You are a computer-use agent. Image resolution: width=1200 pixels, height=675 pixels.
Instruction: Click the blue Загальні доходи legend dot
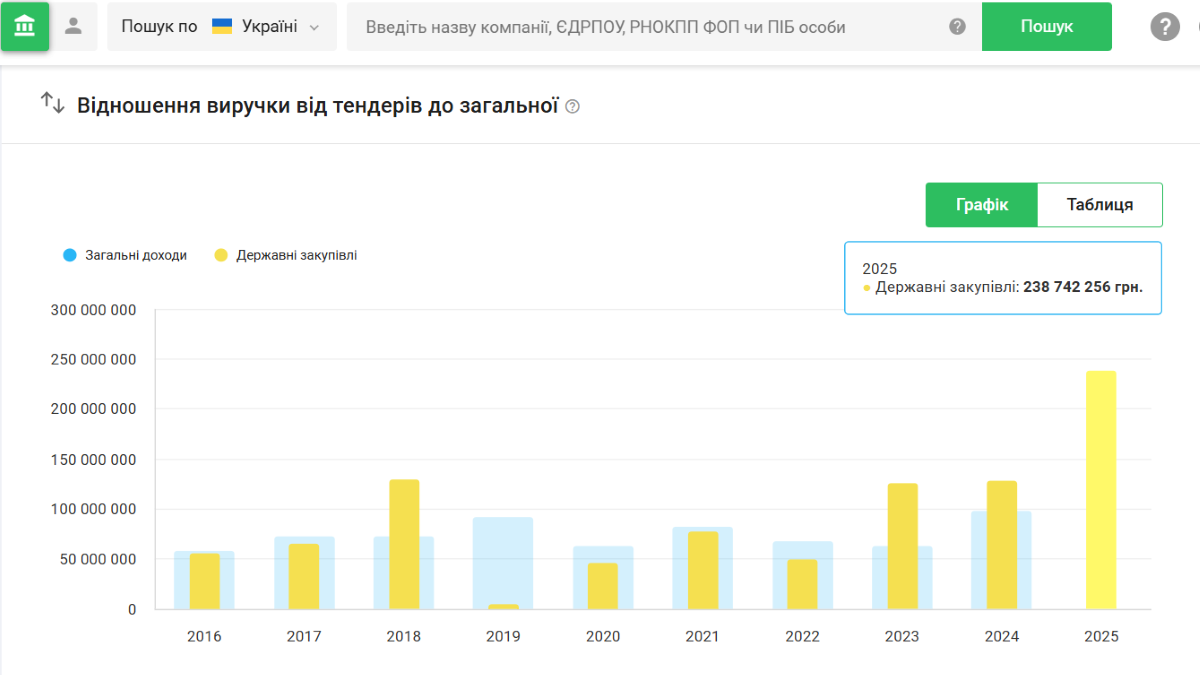pyautogui.click(x=69, y=255)
